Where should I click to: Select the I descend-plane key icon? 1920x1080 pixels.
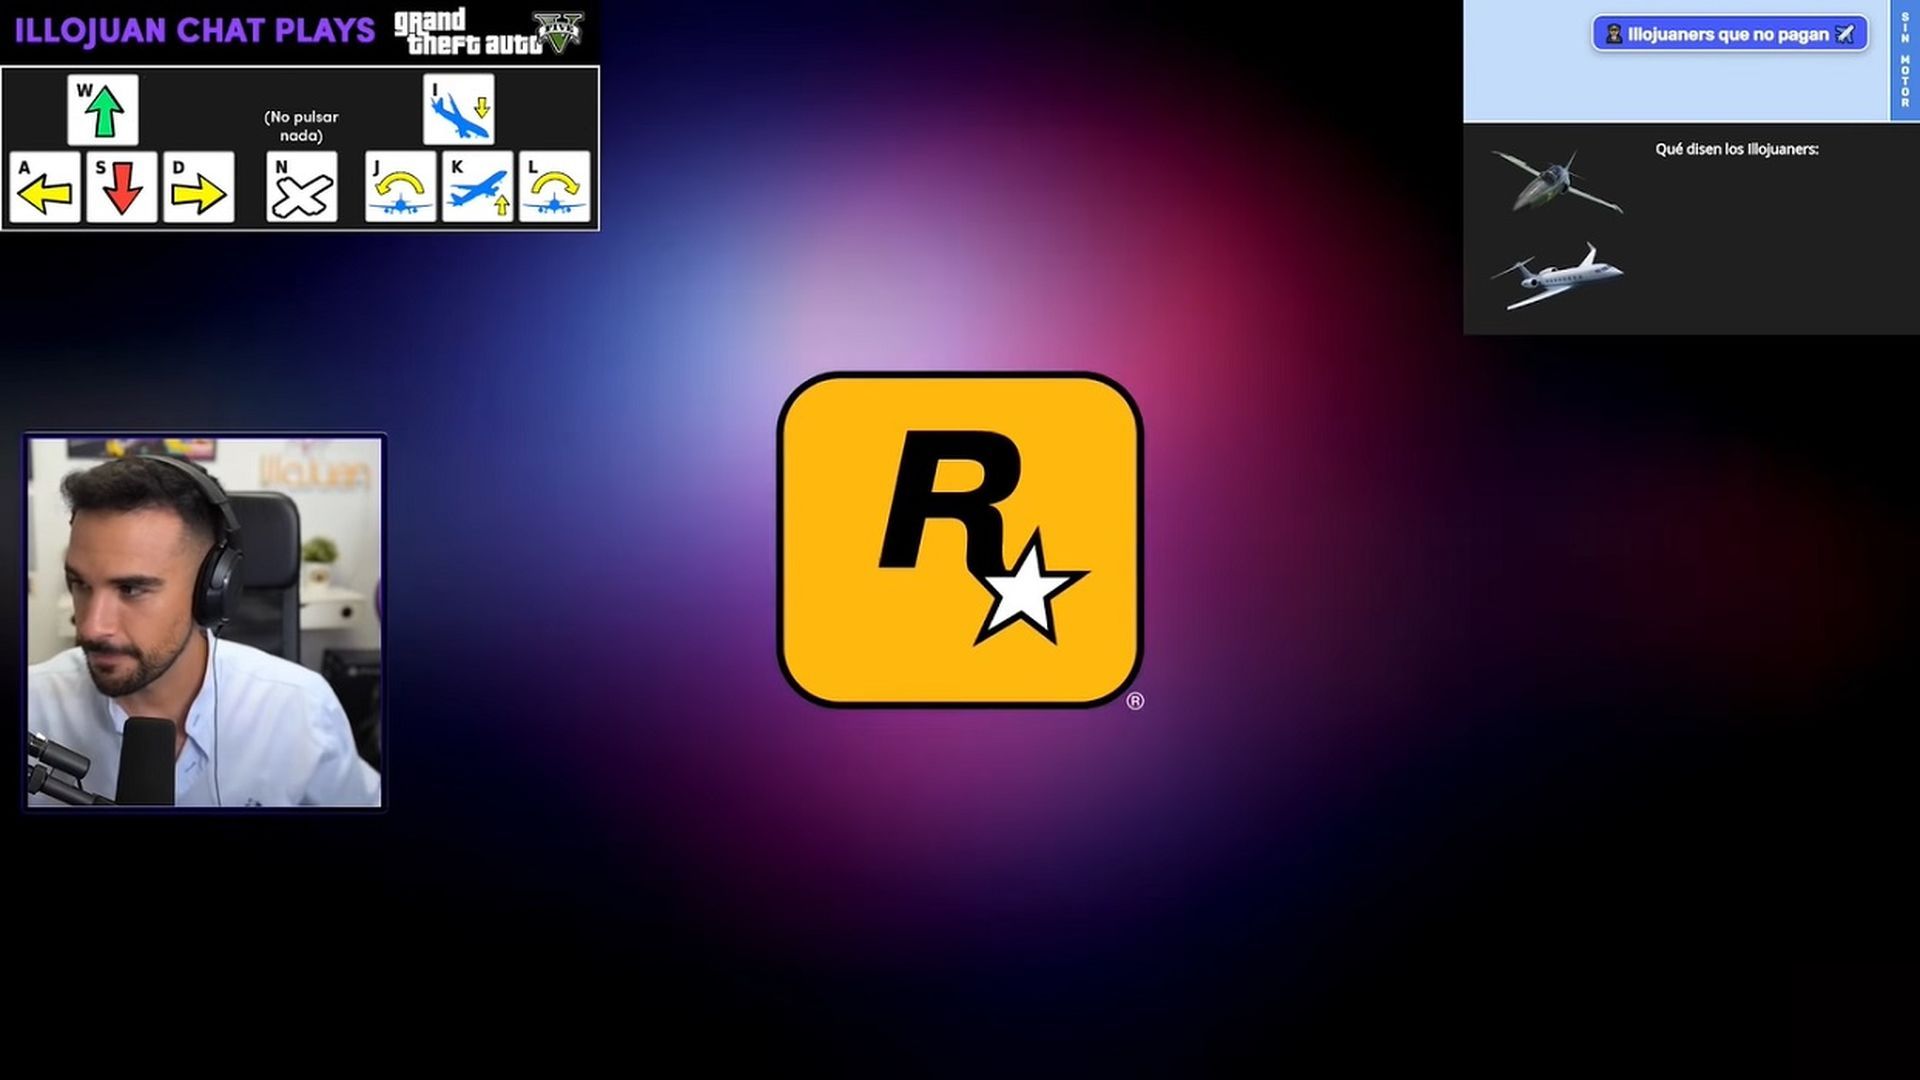click(x=460, y=108)
